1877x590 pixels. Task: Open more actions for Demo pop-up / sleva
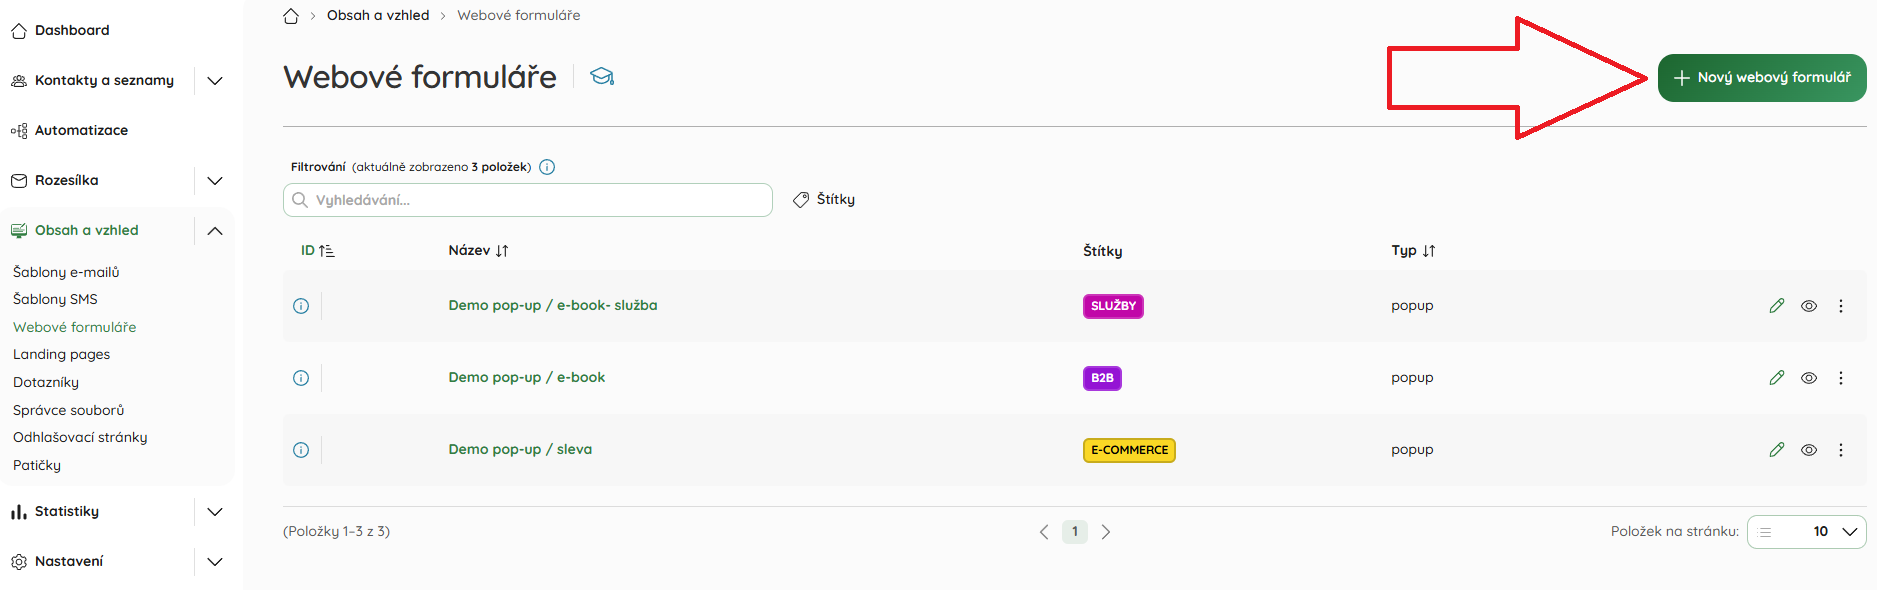point(1841,450)
